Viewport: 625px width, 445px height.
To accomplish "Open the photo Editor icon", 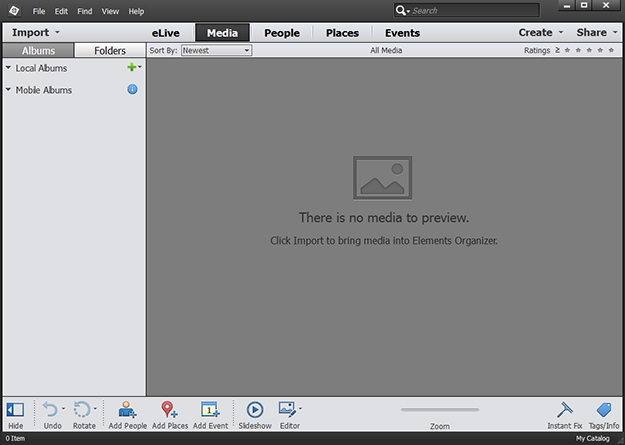I will pyautogui.click(x=287, y=410).
